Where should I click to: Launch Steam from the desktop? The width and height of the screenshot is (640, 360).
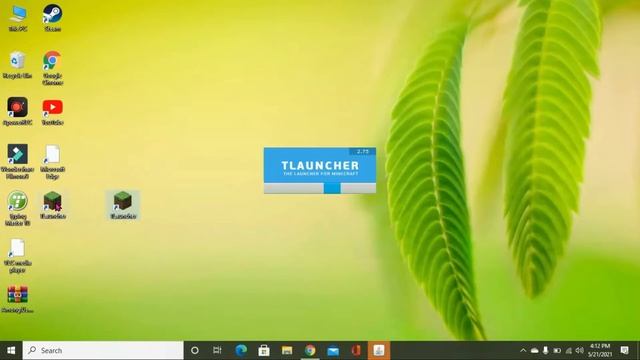pos(53,18)
